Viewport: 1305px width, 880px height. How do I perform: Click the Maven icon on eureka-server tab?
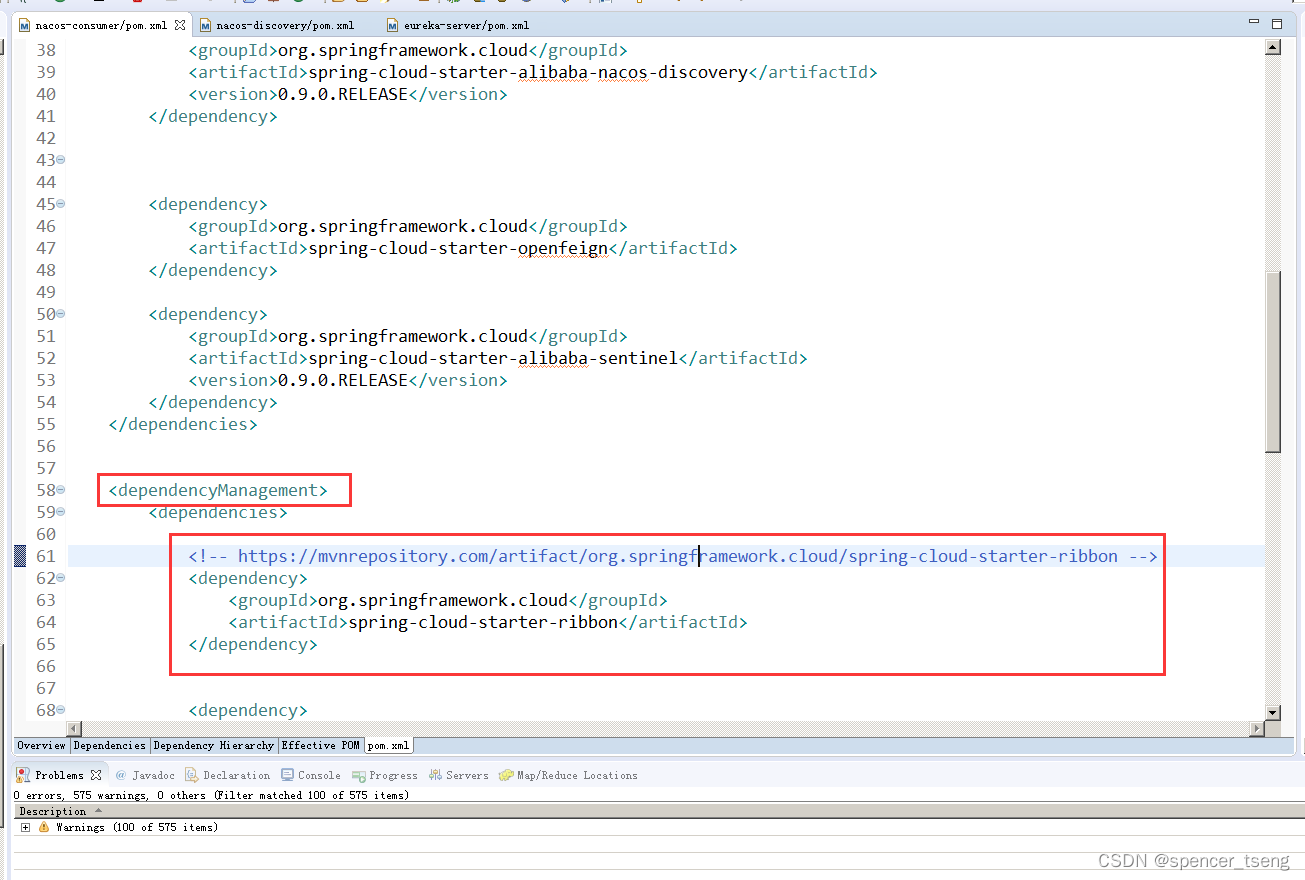tap(393, 25)
